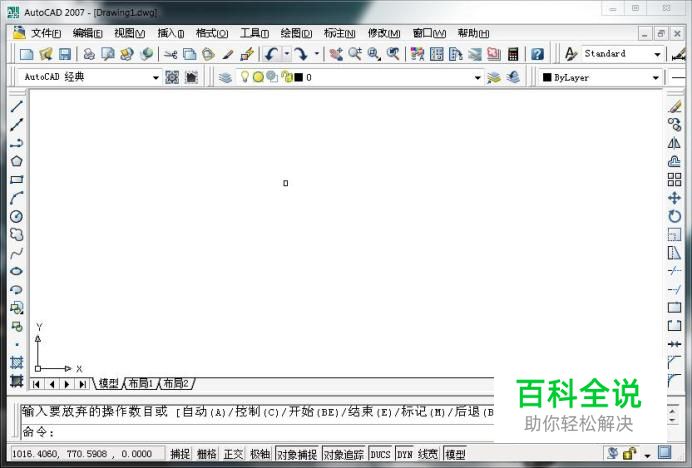Select the Rotate tool
Viewport: 692px width, 468px height.
click(x=674, y=216)
